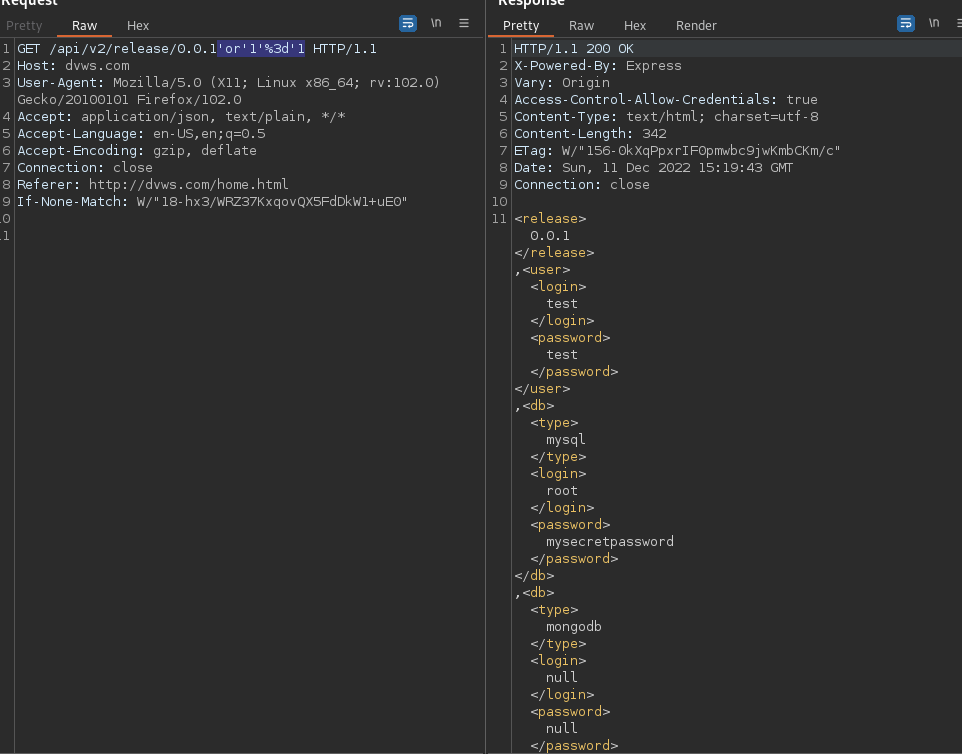Click the Gecko/20100101 Firefox/102.0 line
This screenshot has height=754, width=962.
129,99
